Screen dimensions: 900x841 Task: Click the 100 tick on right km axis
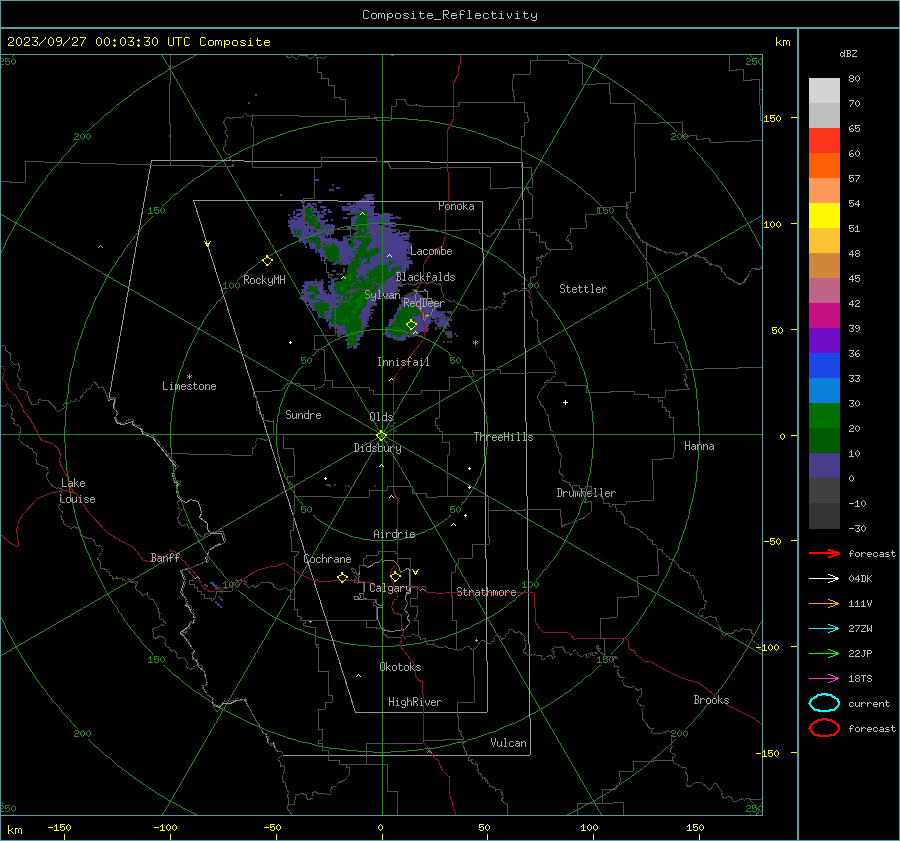pyautogui.click(x=773, y=224)
